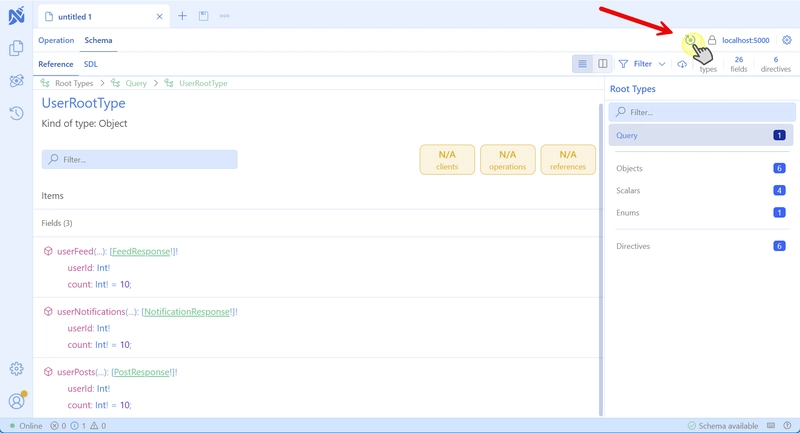The image size is (800, 433).
Task: Select the untitled 1 document tab
Action: (x=104, y=17)
